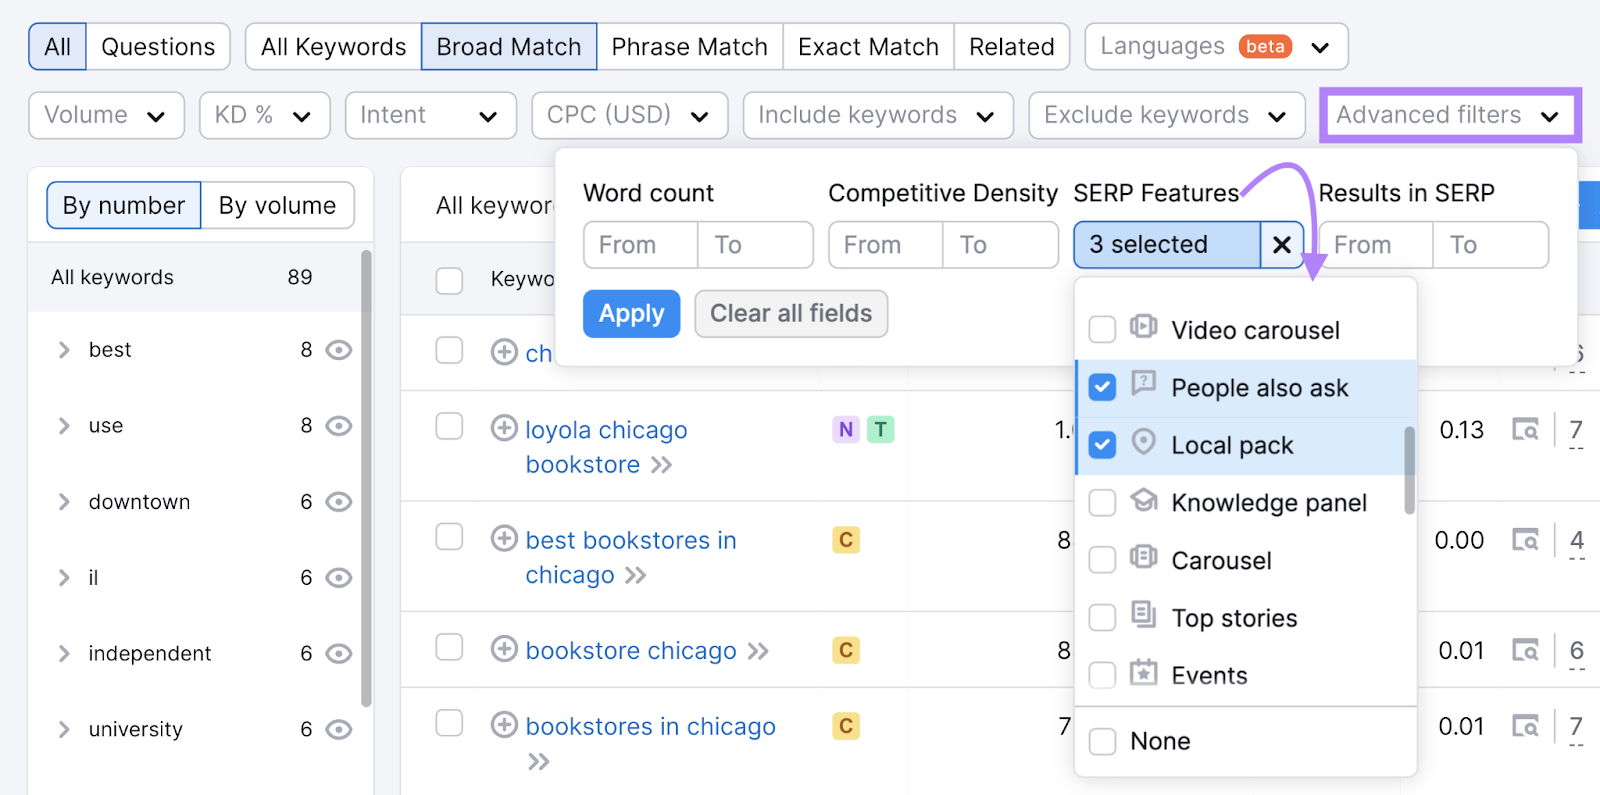This screenshot has height=795, width=1600.
Task: Select the Questions tab
Action: pyautogui.click(x=158, y=47)
